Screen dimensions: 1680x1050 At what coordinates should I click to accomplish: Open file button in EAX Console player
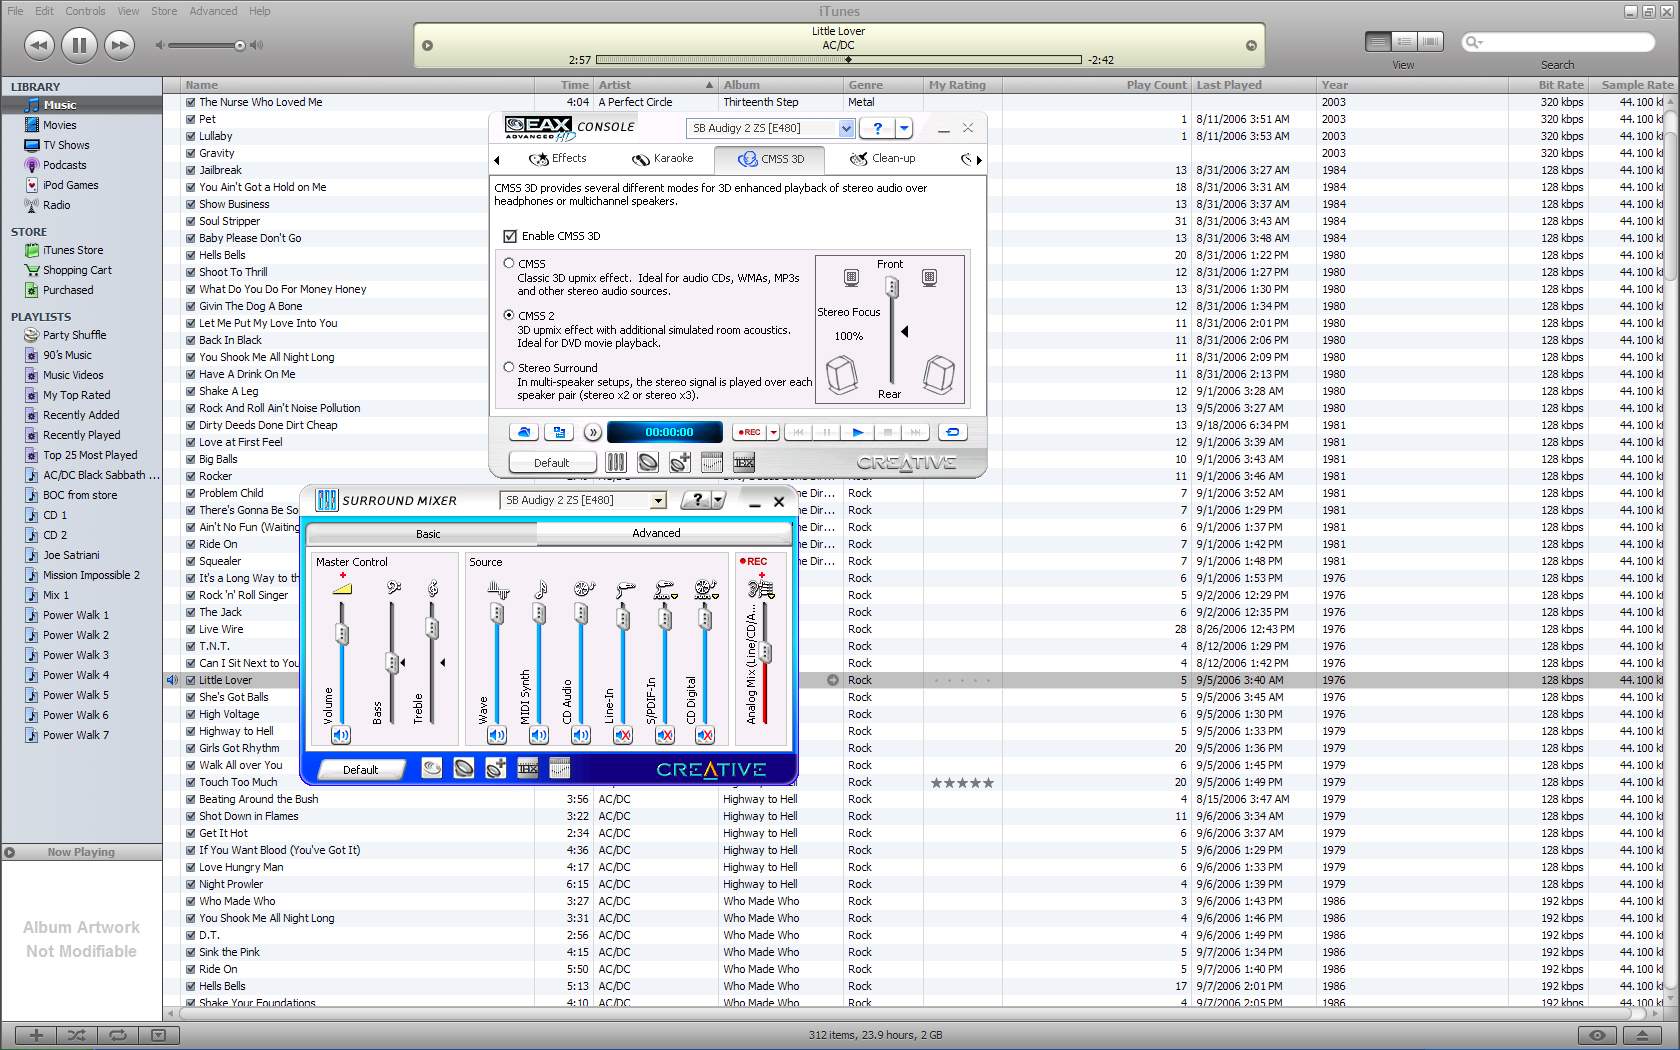tap(523, 432)
